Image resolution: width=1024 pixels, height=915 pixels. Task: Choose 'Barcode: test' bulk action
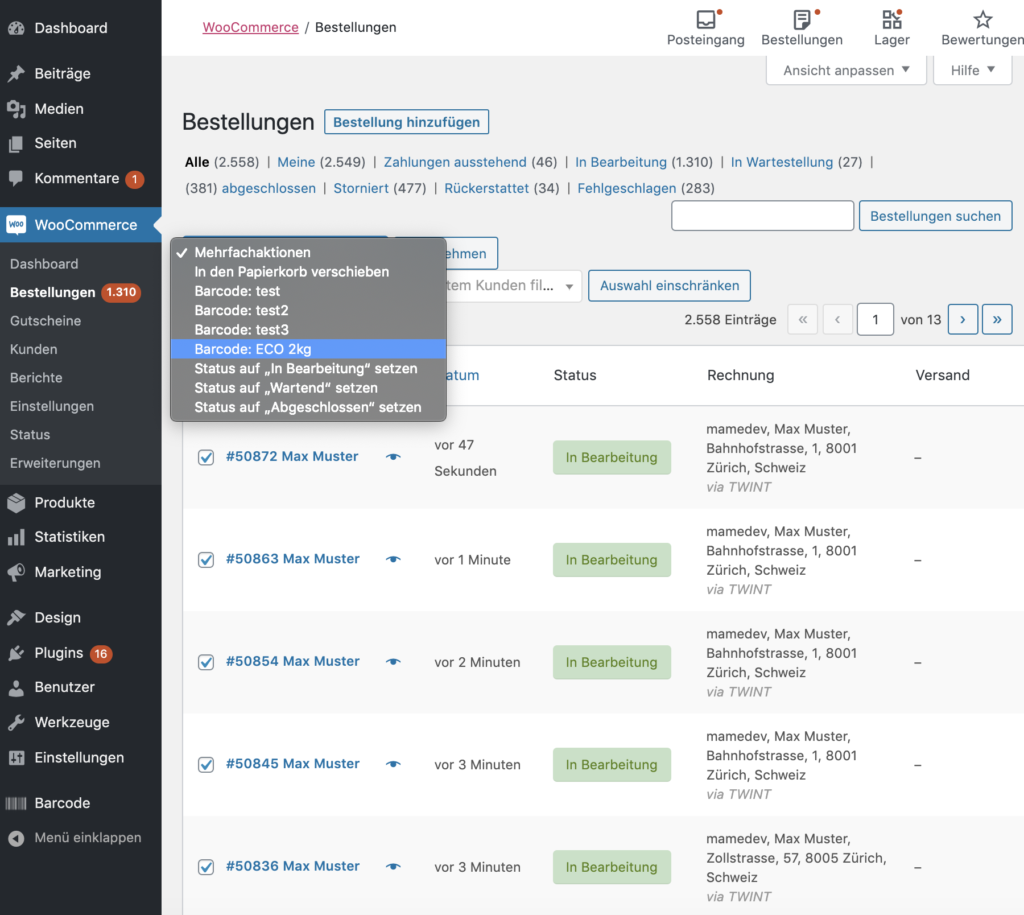(308, 291)
